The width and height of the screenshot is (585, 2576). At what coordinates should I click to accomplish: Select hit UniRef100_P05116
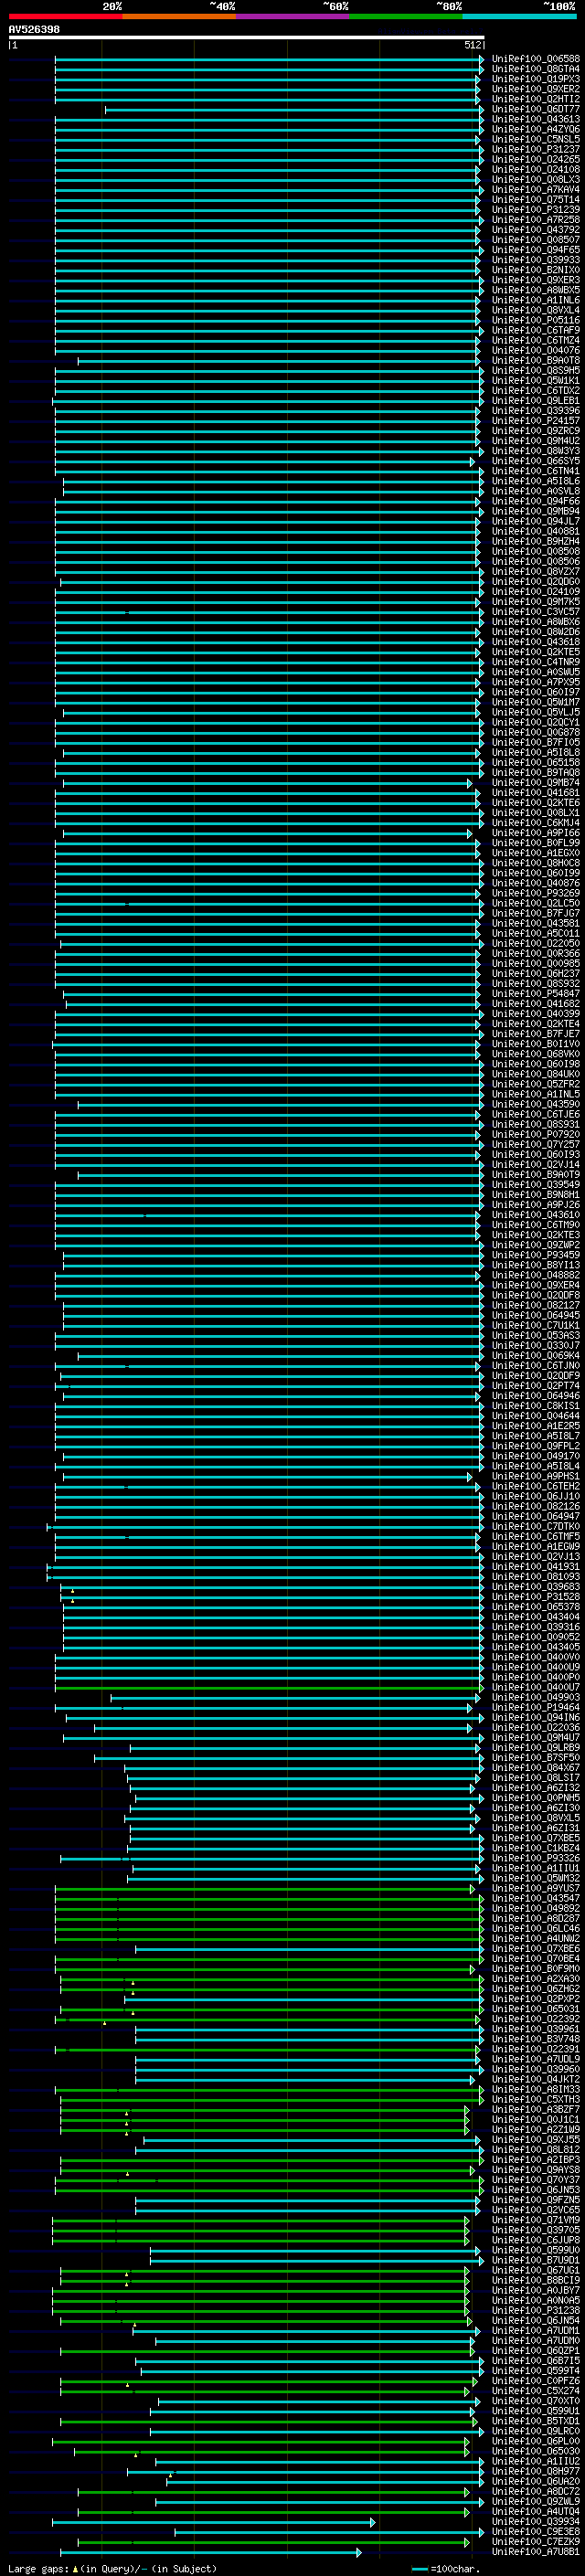click(x=535, y=320)
